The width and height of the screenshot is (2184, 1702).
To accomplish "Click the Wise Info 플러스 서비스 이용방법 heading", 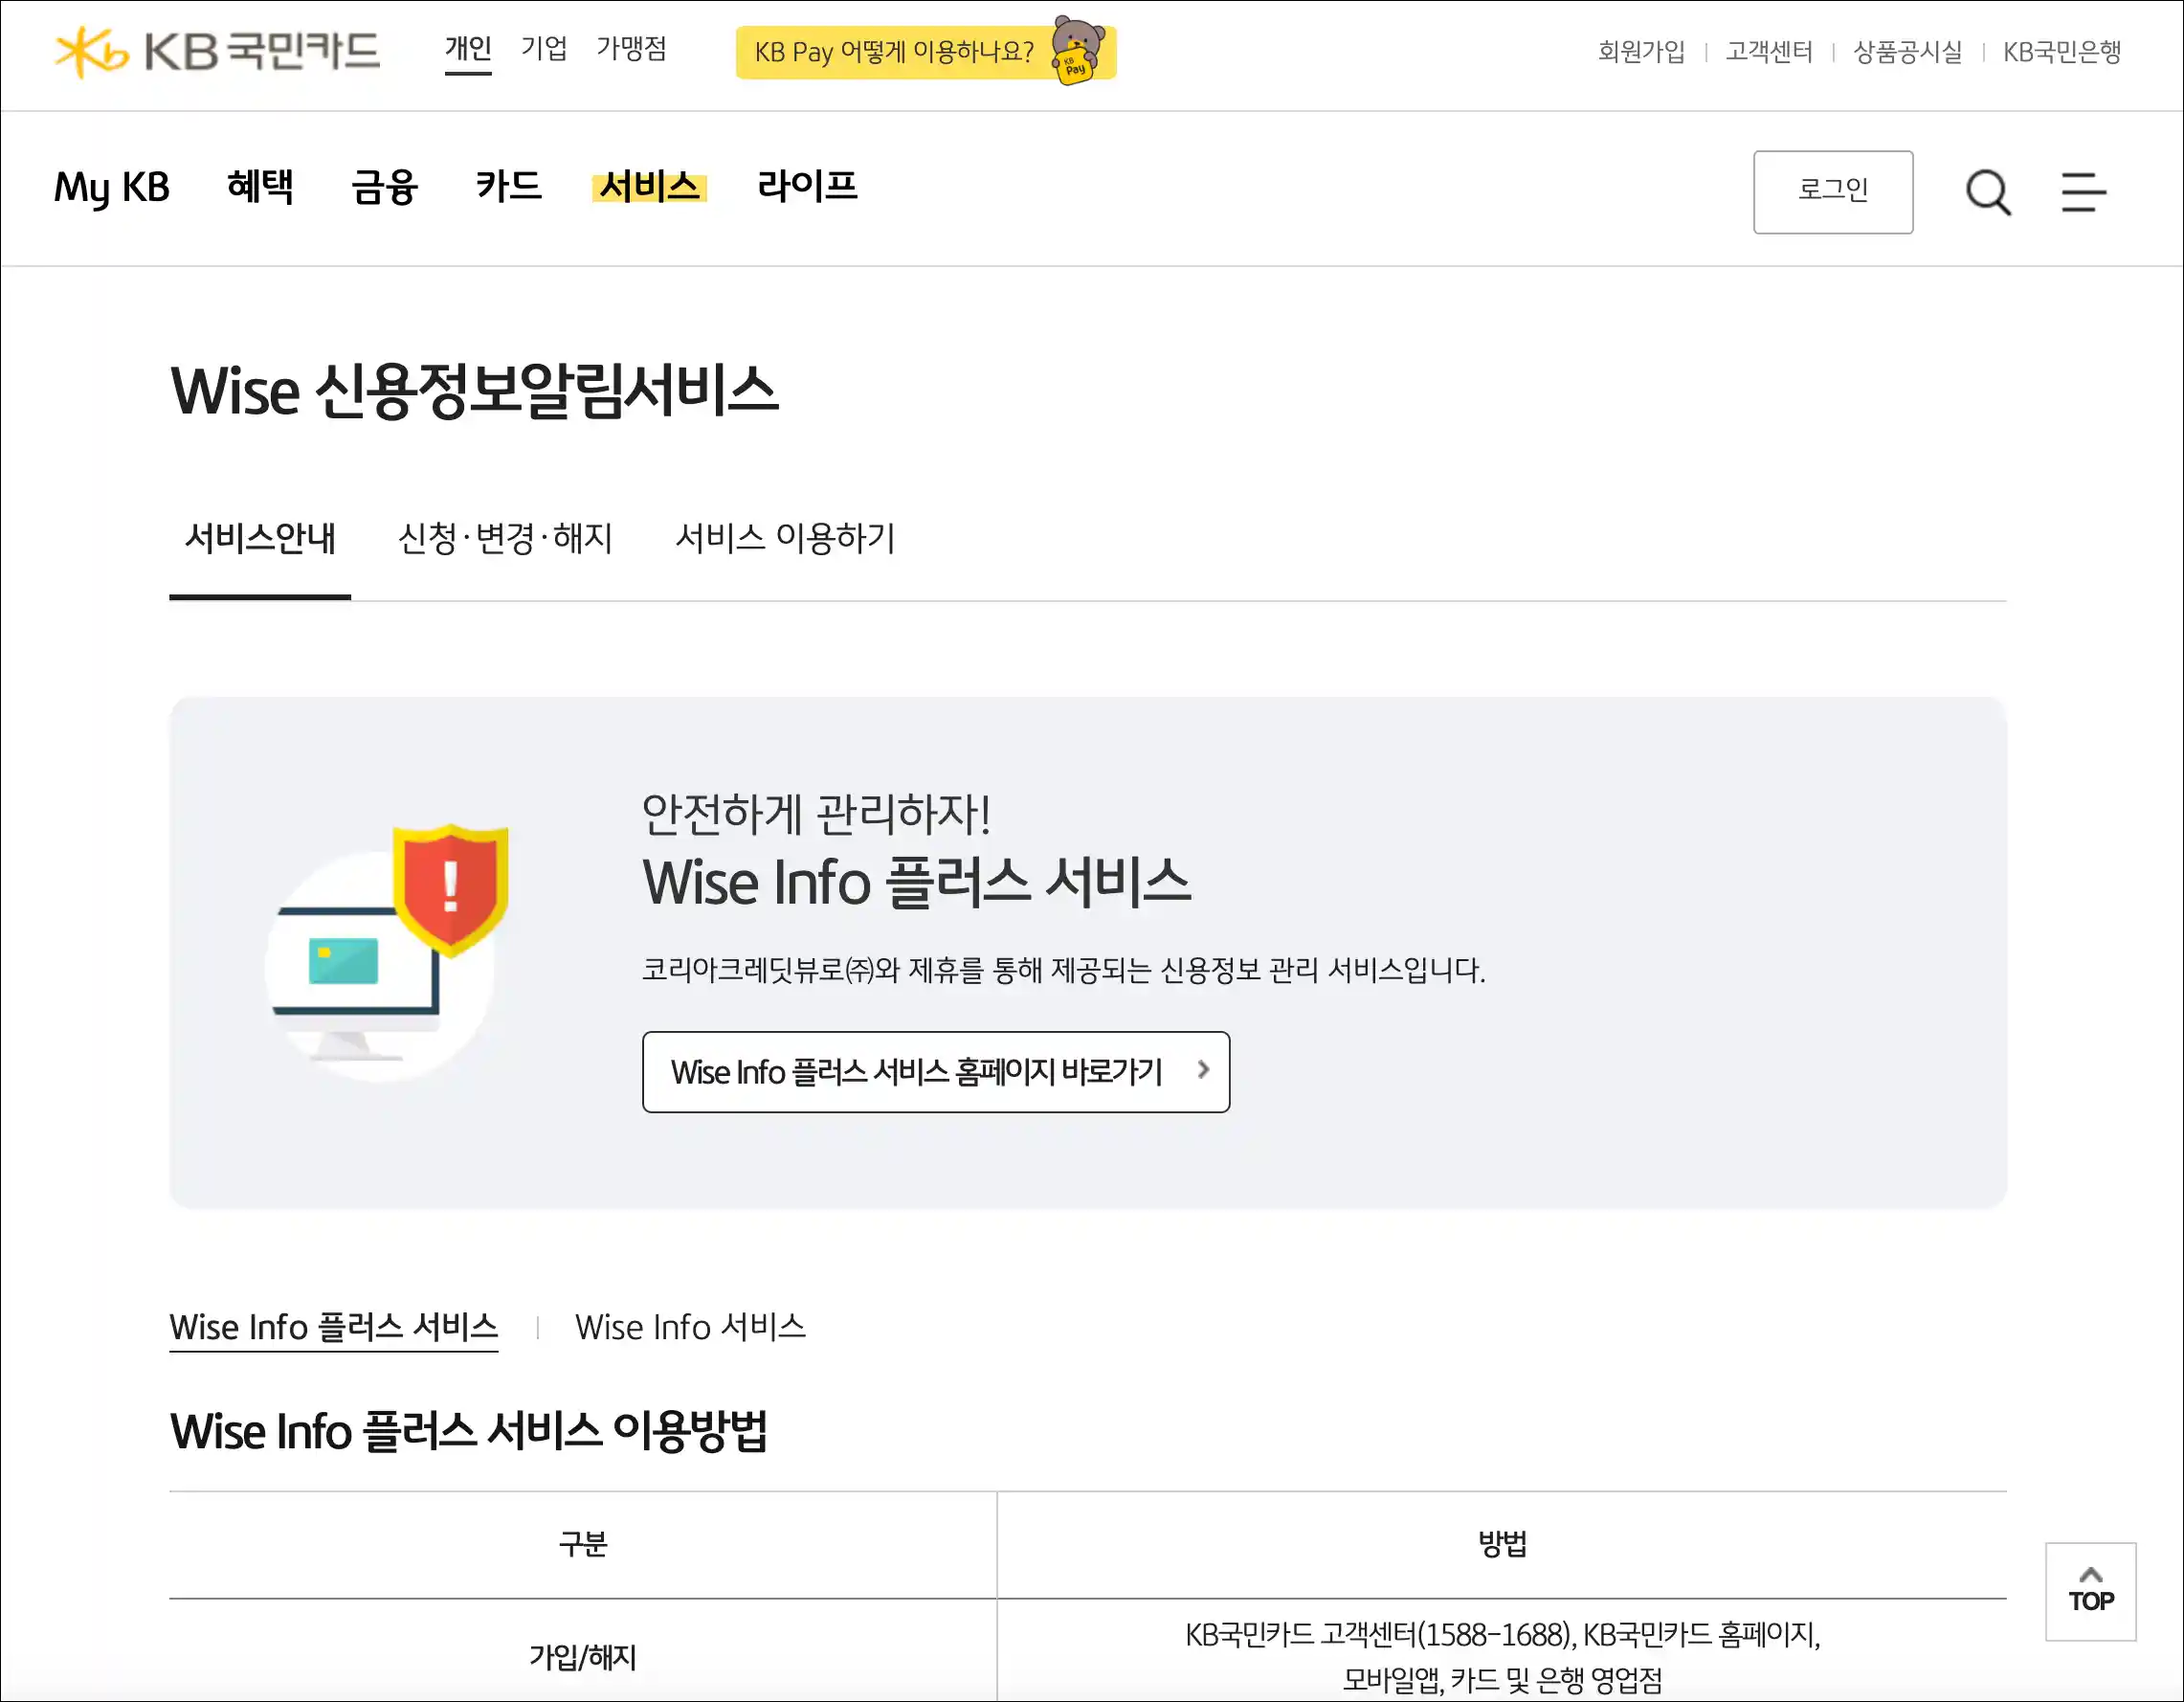I will [468, 1431].
